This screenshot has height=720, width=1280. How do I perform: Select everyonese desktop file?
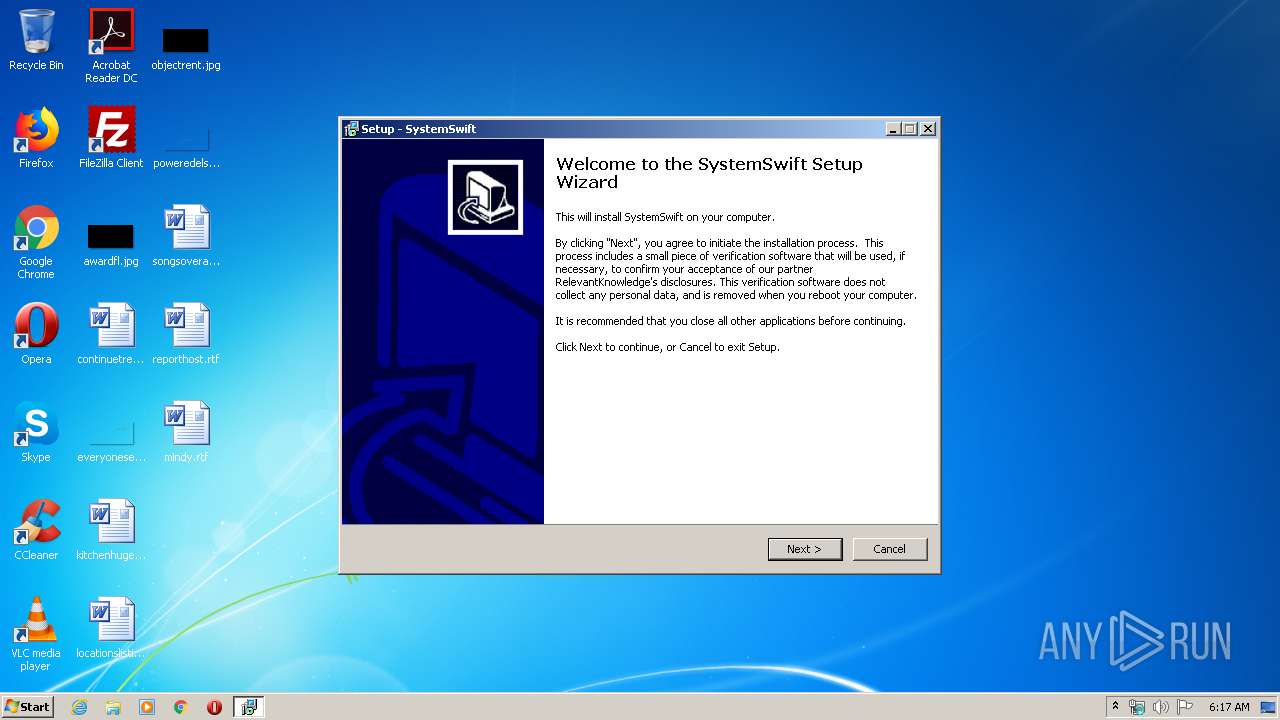point(111,441)
